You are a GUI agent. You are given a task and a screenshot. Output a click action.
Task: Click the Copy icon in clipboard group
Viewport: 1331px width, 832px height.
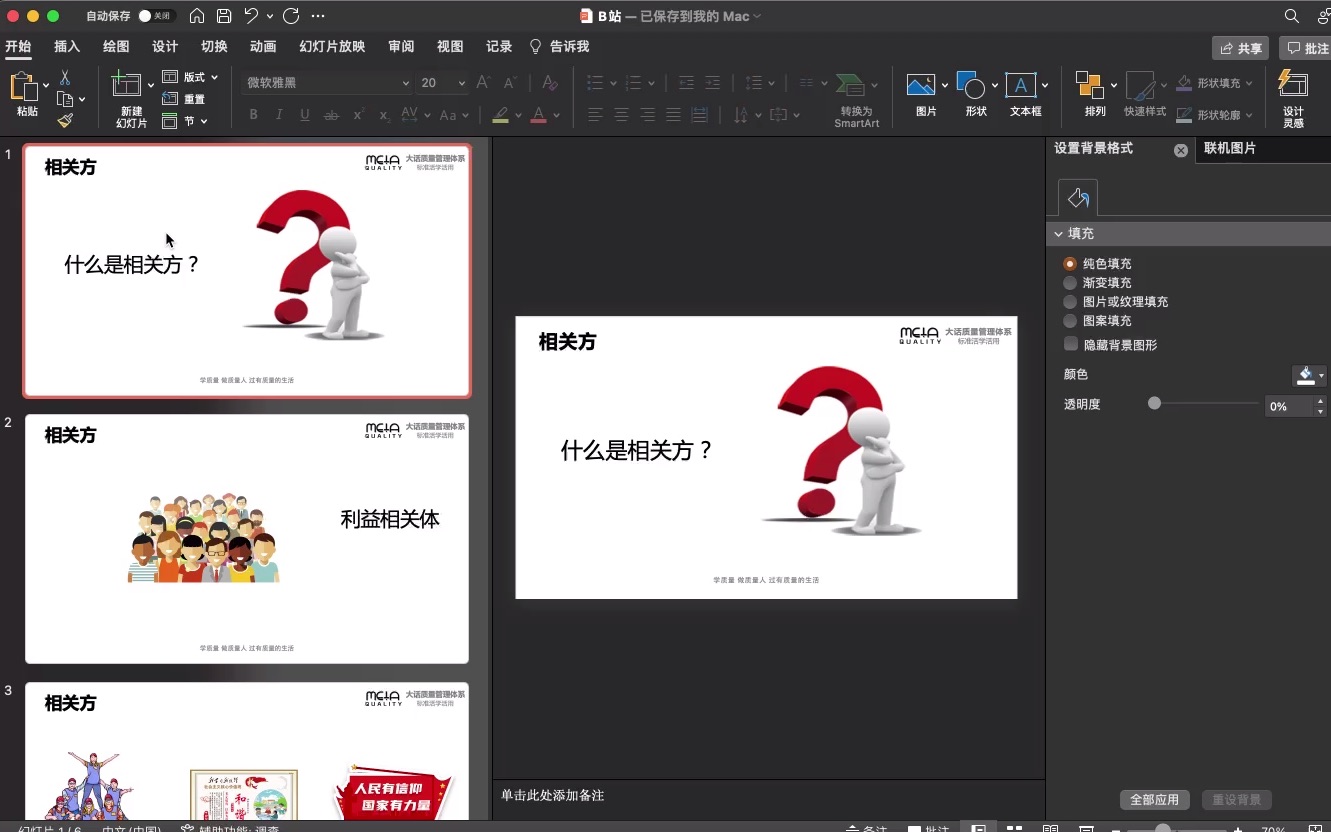(x=65, y=99)
